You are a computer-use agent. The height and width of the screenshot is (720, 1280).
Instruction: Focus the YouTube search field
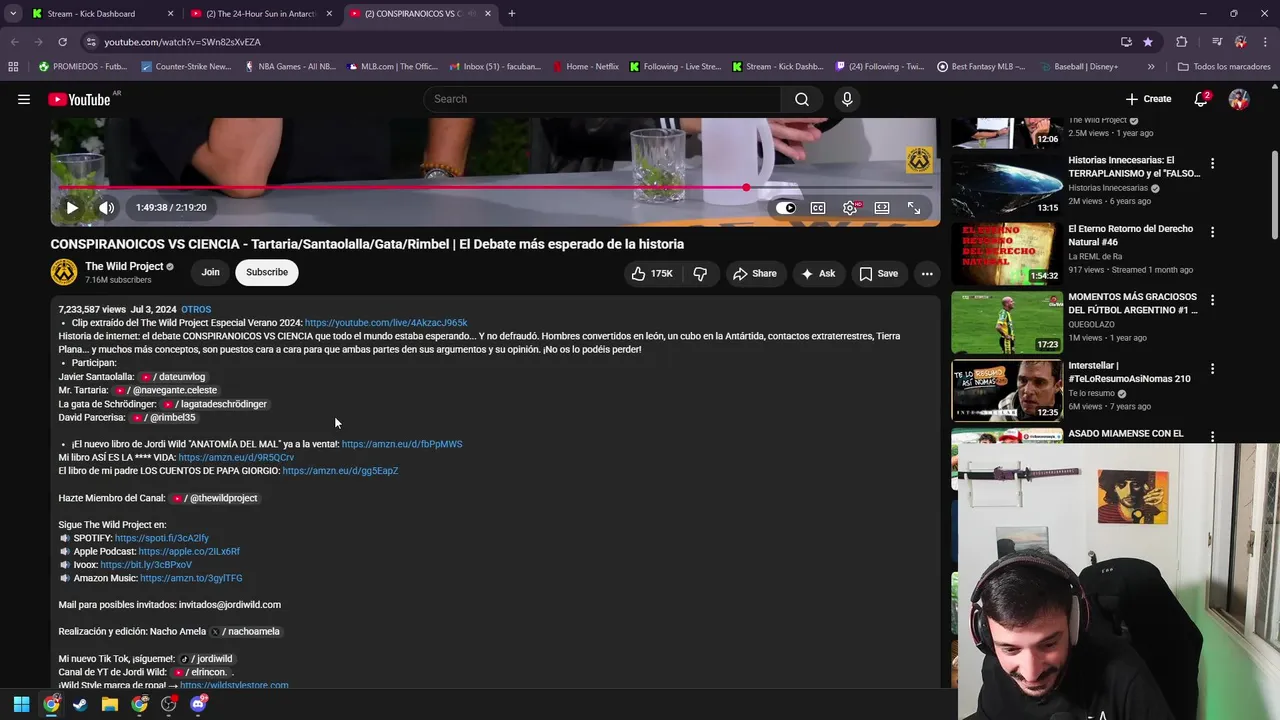pyautogui.click(x=602, y=99)
